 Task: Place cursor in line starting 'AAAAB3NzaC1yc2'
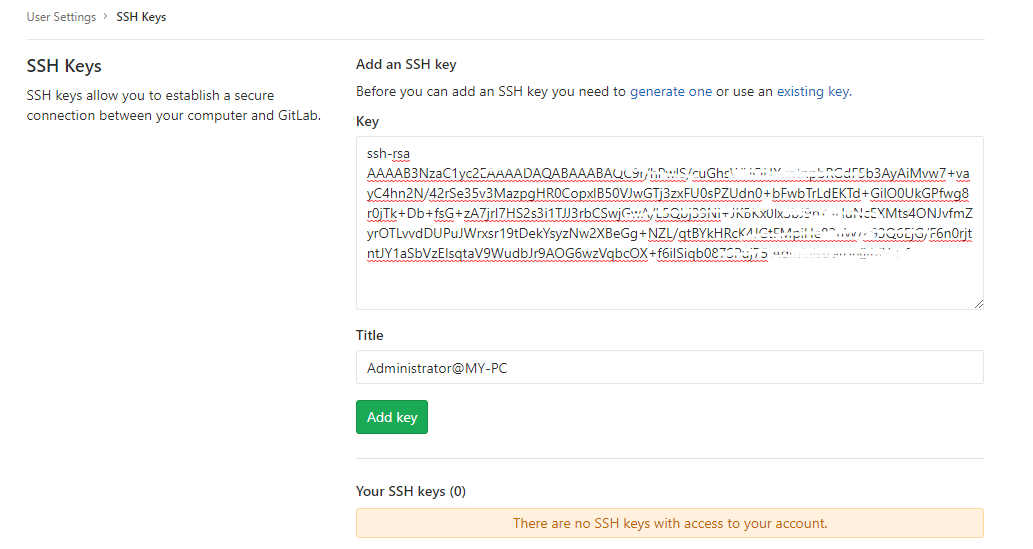pos(668,173)
